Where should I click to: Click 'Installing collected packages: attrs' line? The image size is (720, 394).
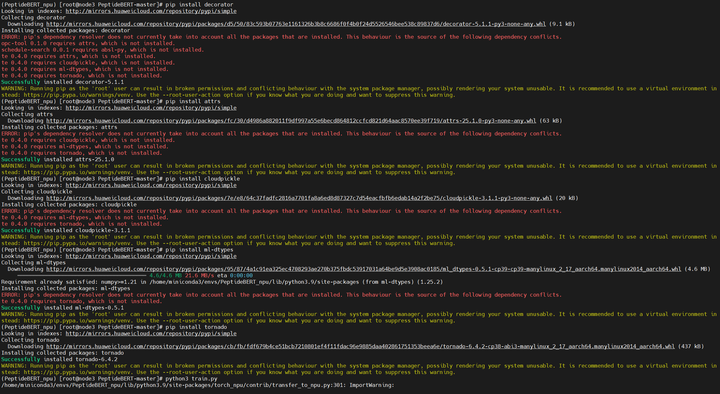coord(59,127)
